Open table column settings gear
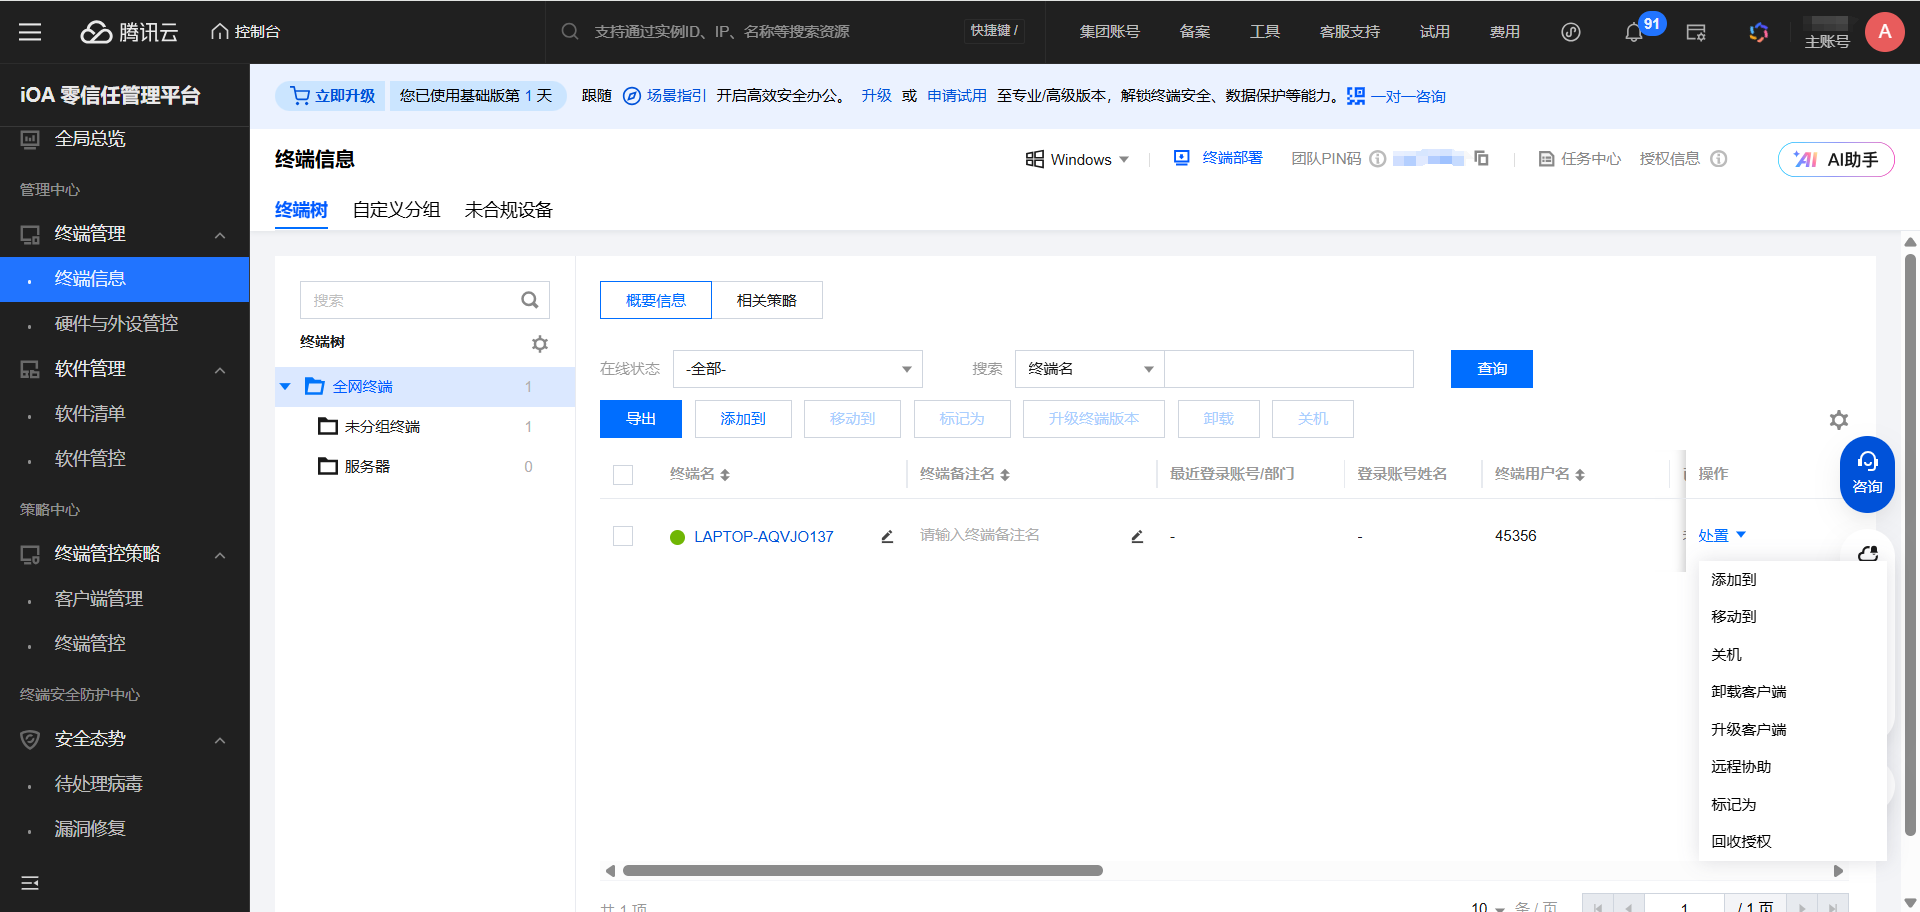The width and height of the screenshot is (1920, 912). [x=1839, y=420]
